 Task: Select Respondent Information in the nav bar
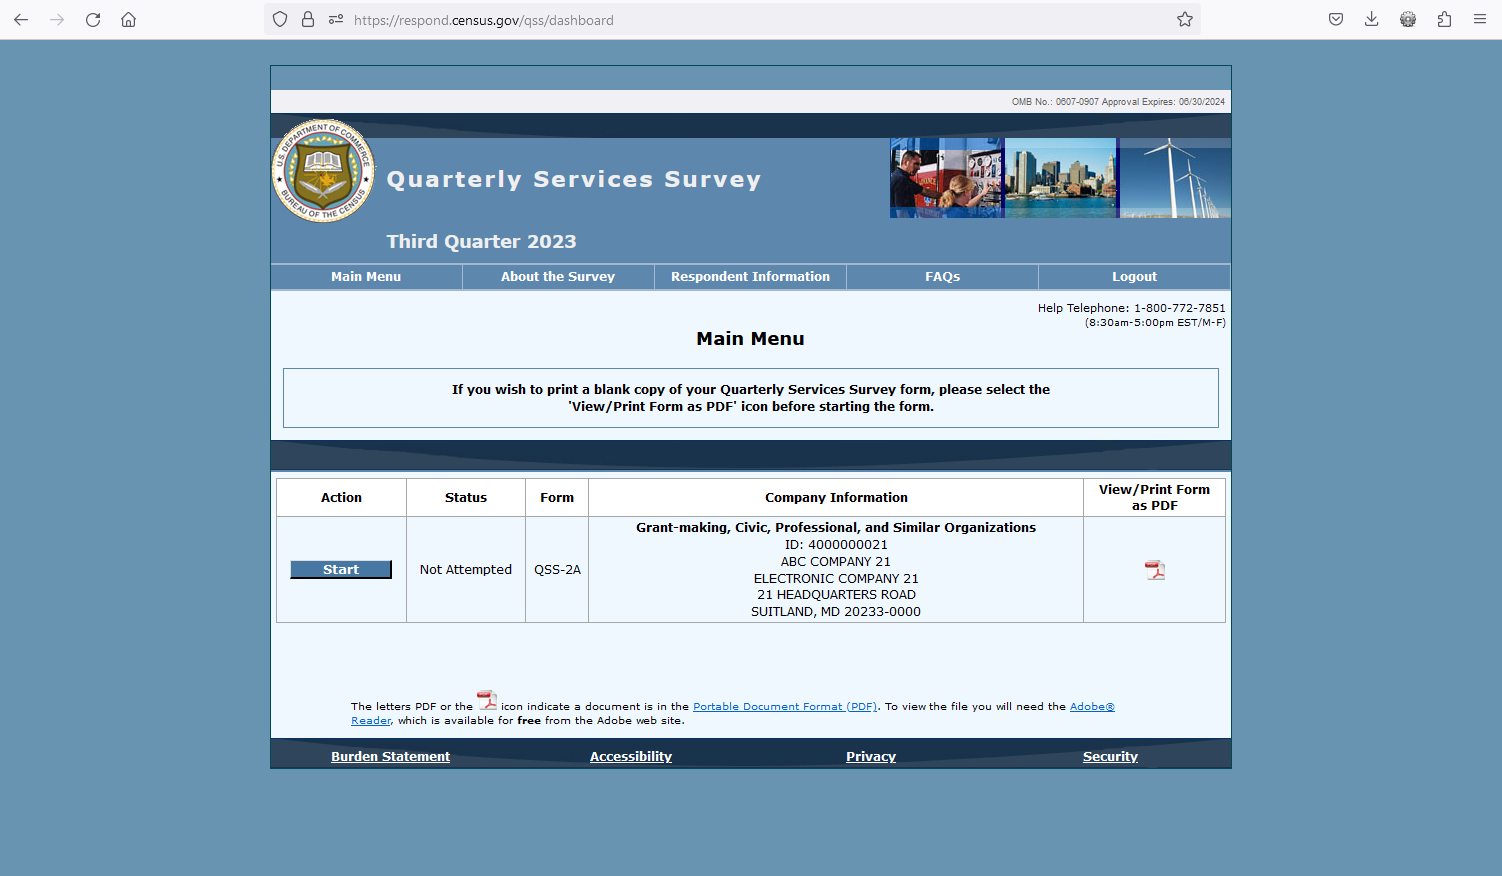(750, 277)
